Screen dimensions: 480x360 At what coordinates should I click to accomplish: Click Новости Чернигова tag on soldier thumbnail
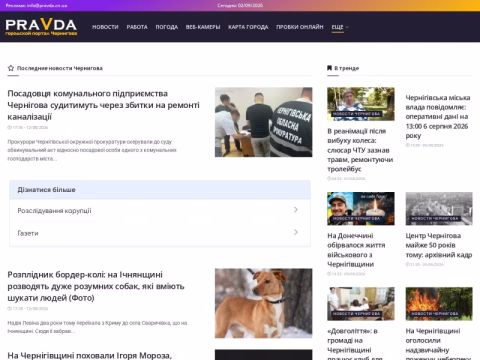tap(356, 219)
